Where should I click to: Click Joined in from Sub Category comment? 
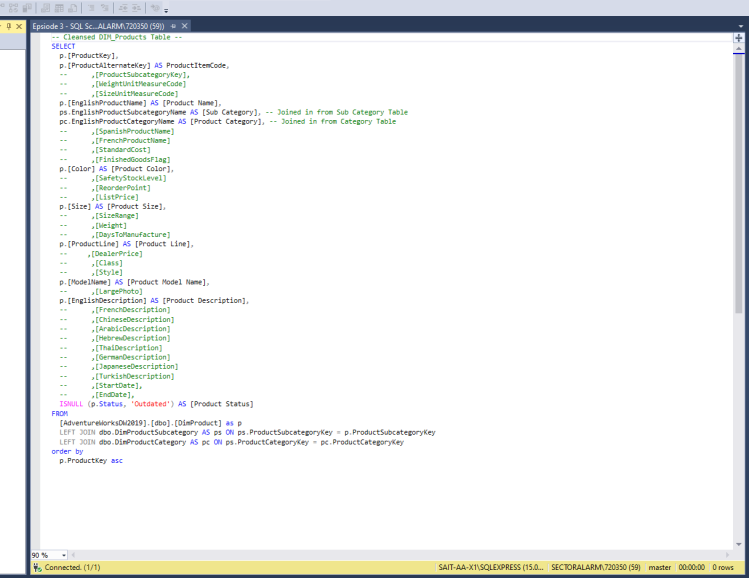coord(337,112)
